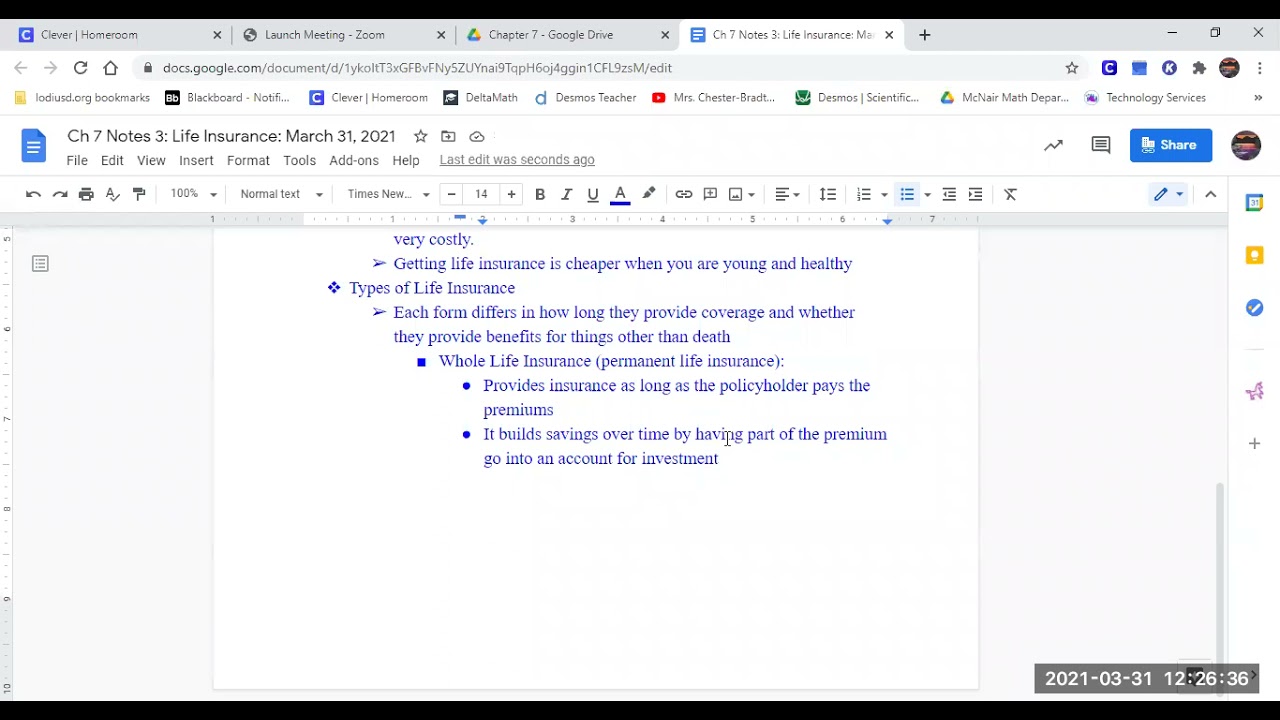Increase font size with plus button
The width and height of the screenshot is (1280, 720).
512,194
